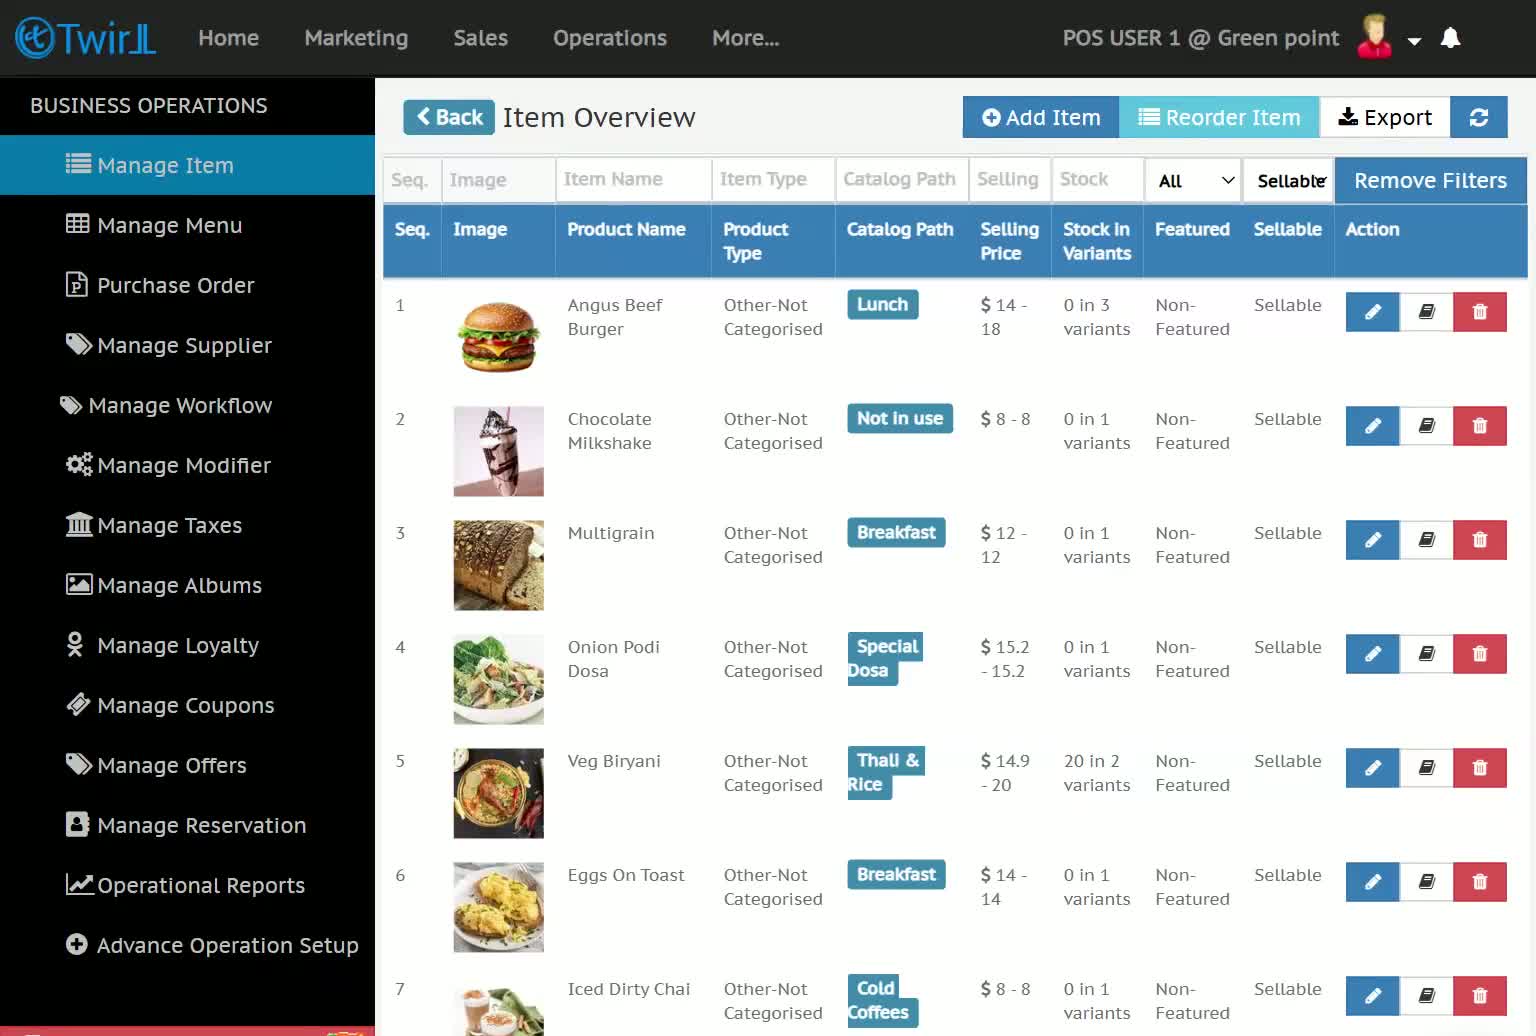The width and height of the screenshot is (1536, 1036).
Task: Click the Back button
Action: pos(449,117)
